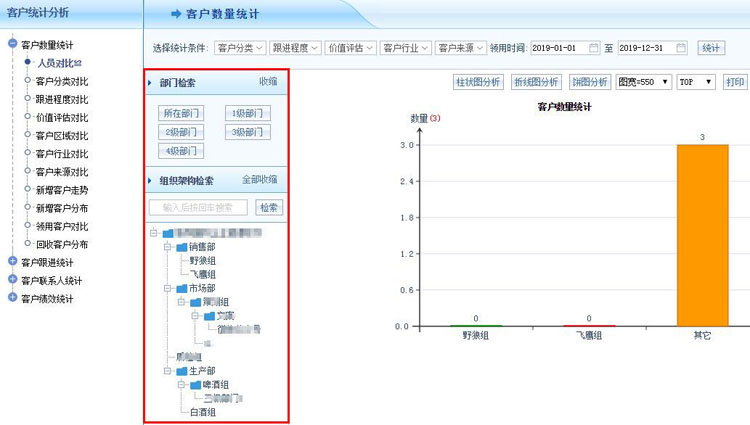Open 价值评估对比 report
The width and height of the screenshot is (750, 425).
pyautogui.click(x=62, y=118)
